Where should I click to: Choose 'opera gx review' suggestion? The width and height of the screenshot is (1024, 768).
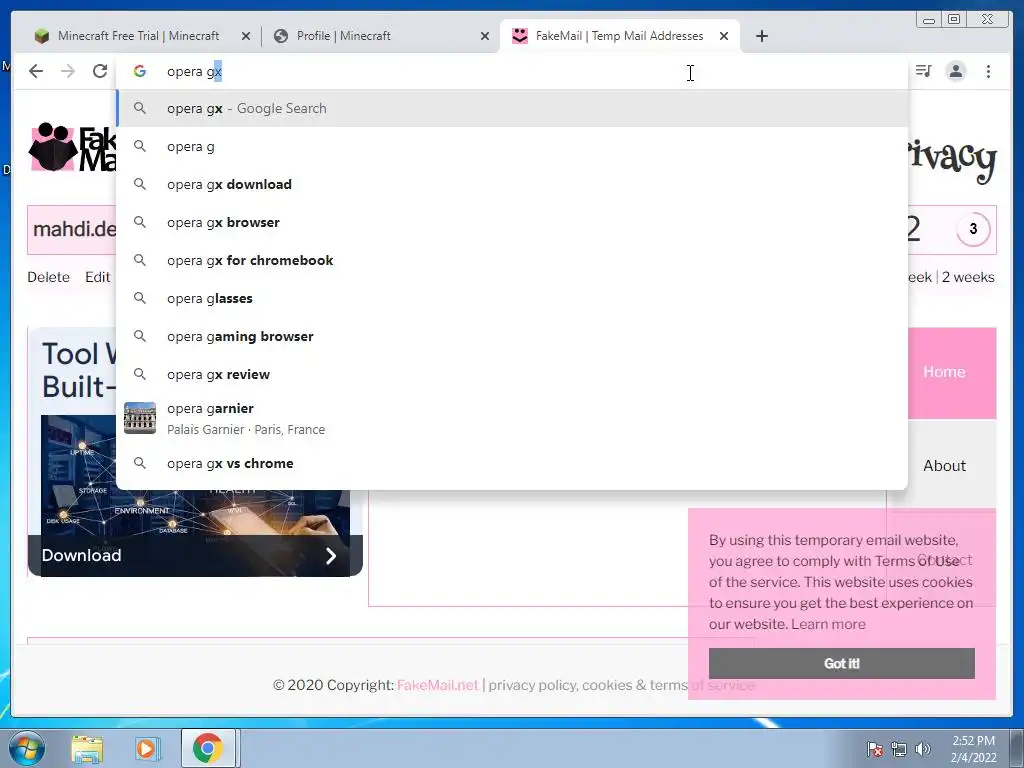tap(512, 374)
